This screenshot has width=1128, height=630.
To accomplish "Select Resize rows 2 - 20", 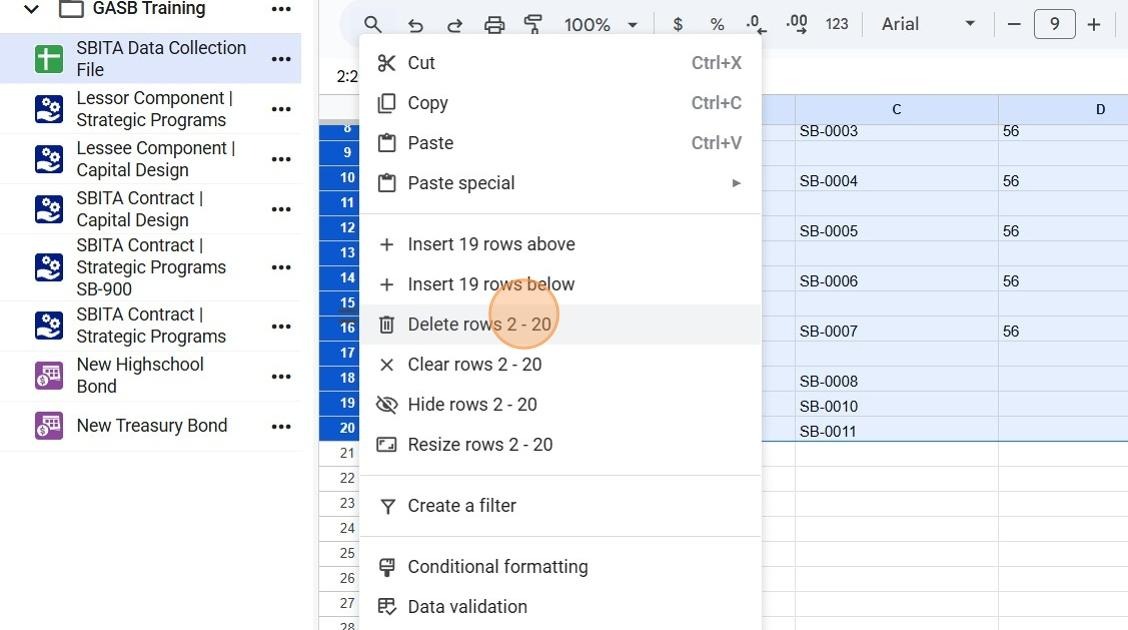I will (x=560, y=445).
